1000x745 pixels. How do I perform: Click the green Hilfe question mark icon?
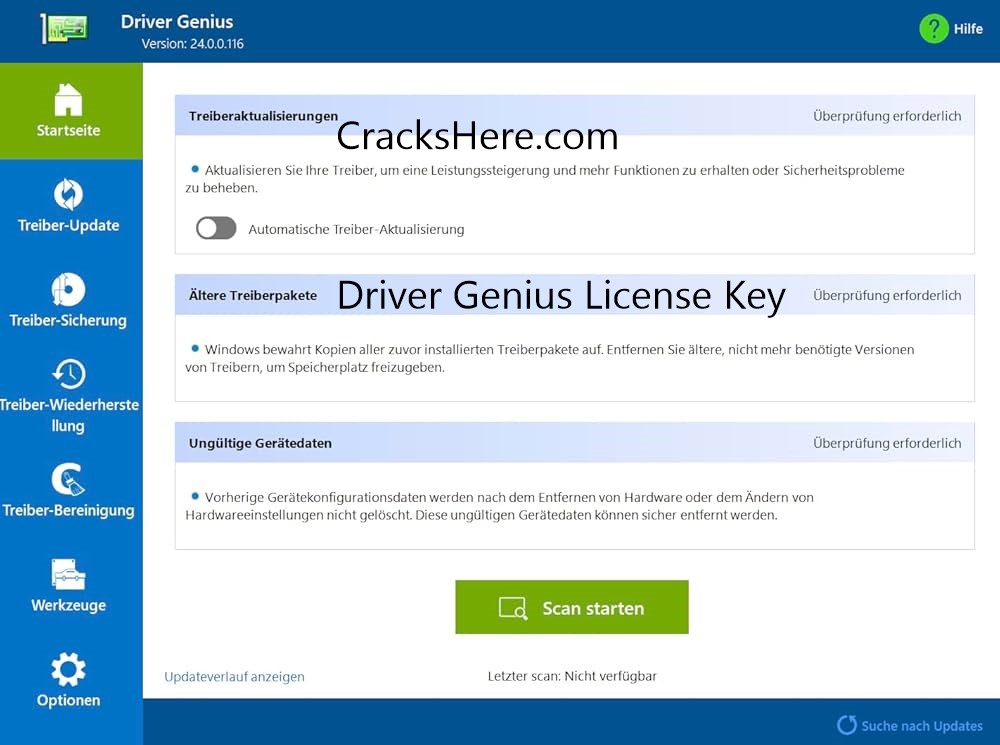tap(934, 29)
